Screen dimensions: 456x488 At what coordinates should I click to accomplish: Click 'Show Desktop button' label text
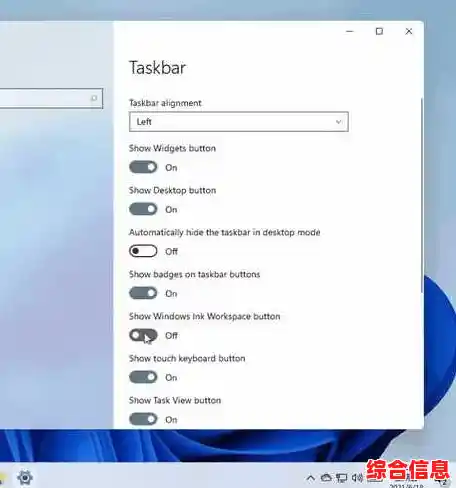tap(172, 190)
